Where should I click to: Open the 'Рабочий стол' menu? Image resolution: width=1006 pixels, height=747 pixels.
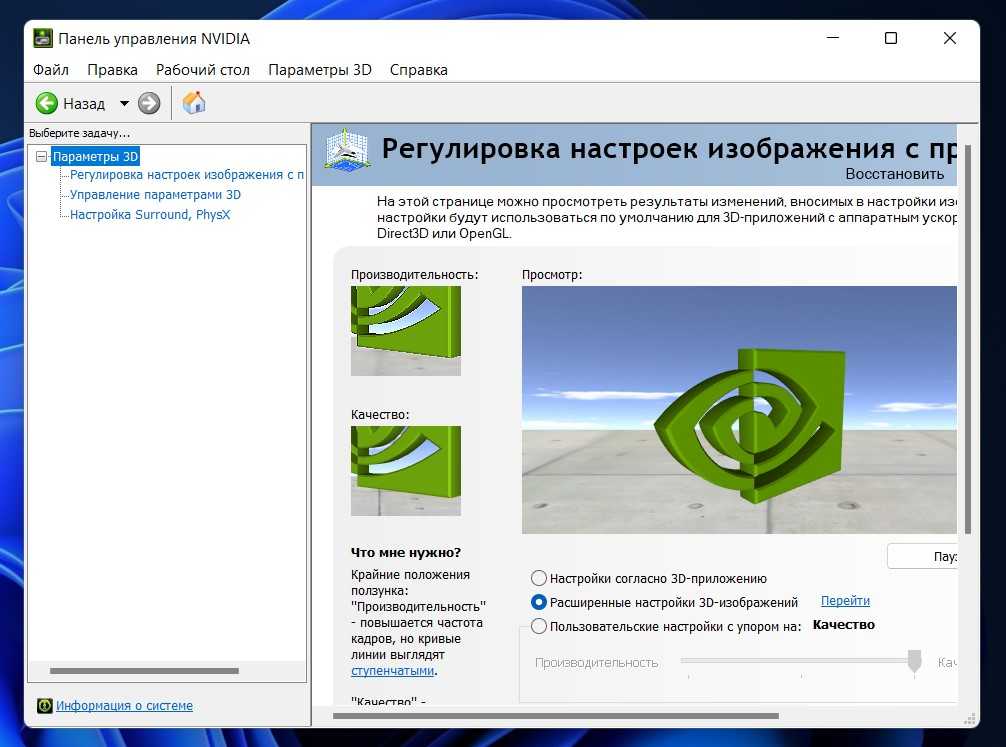(x=203, y=70)
